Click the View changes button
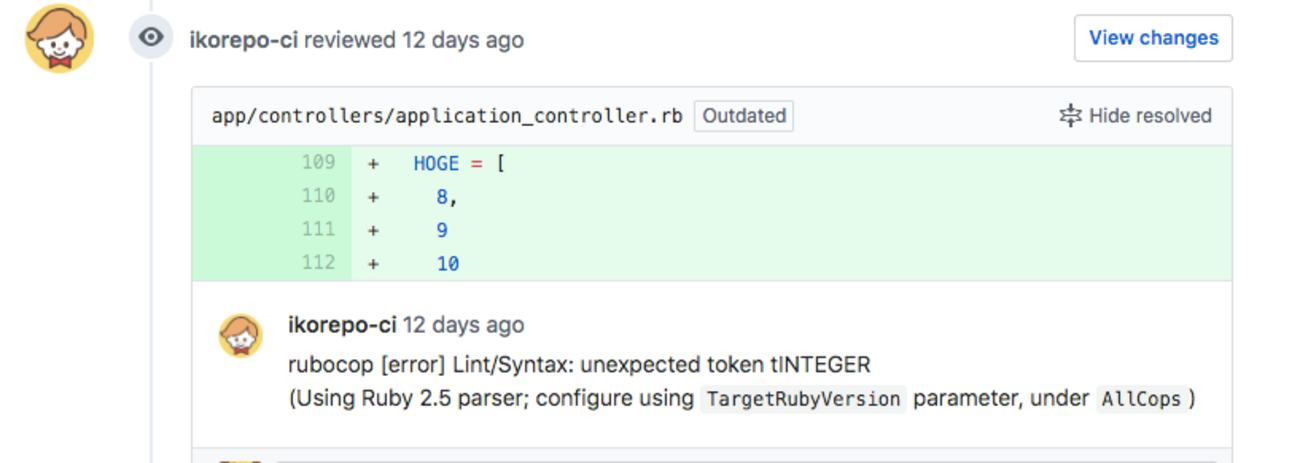Screen dimensions: 1300x463 pos(1153,38)
